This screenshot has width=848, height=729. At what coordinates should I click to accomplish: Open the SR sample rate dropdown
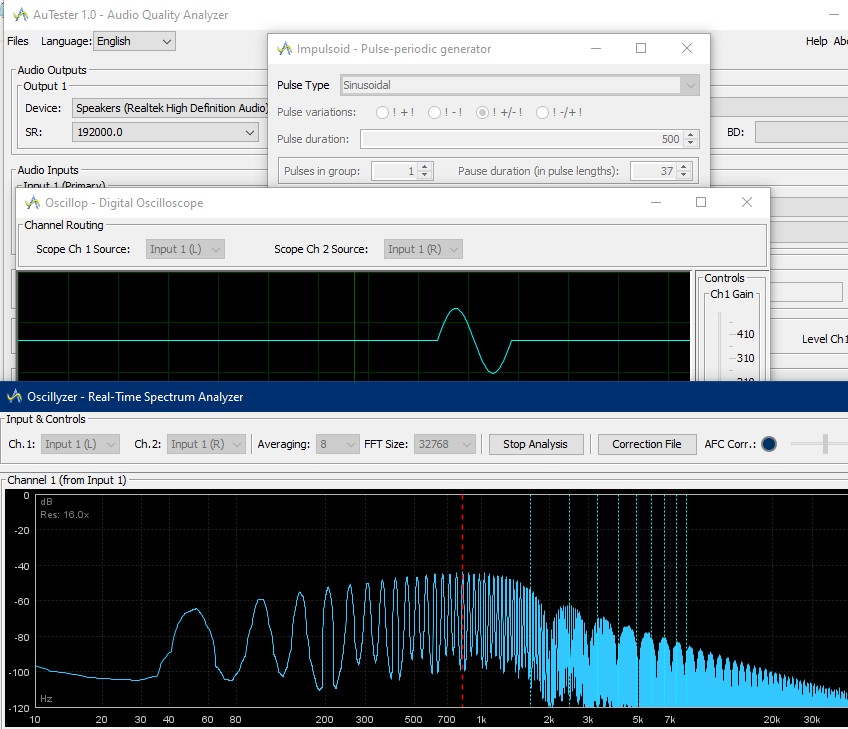(165, 132)
